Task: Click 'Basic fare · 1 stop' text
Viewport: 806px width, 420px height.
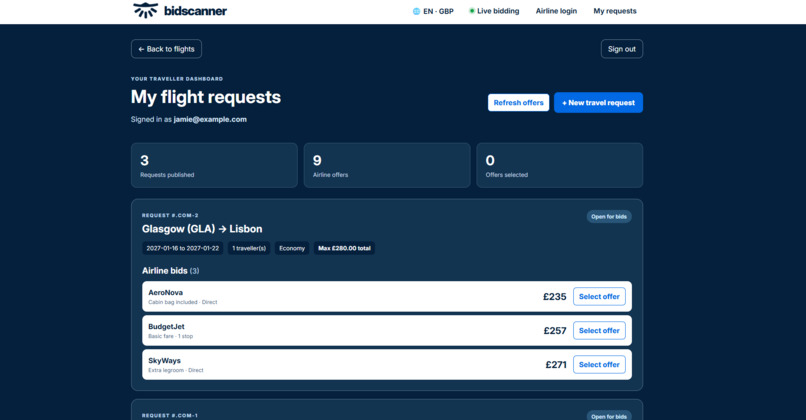Action: pyautogui.click(x=171, y=336)
